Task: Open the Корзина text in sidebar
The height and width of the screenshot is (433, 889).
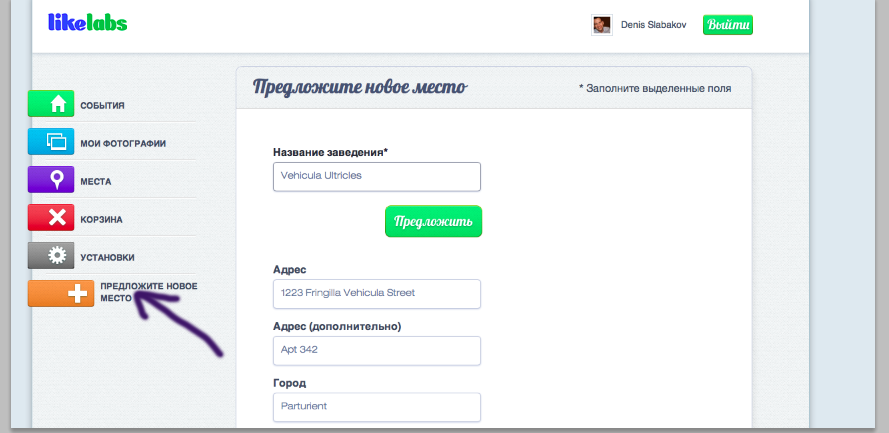Action: [x=101, y=219]
